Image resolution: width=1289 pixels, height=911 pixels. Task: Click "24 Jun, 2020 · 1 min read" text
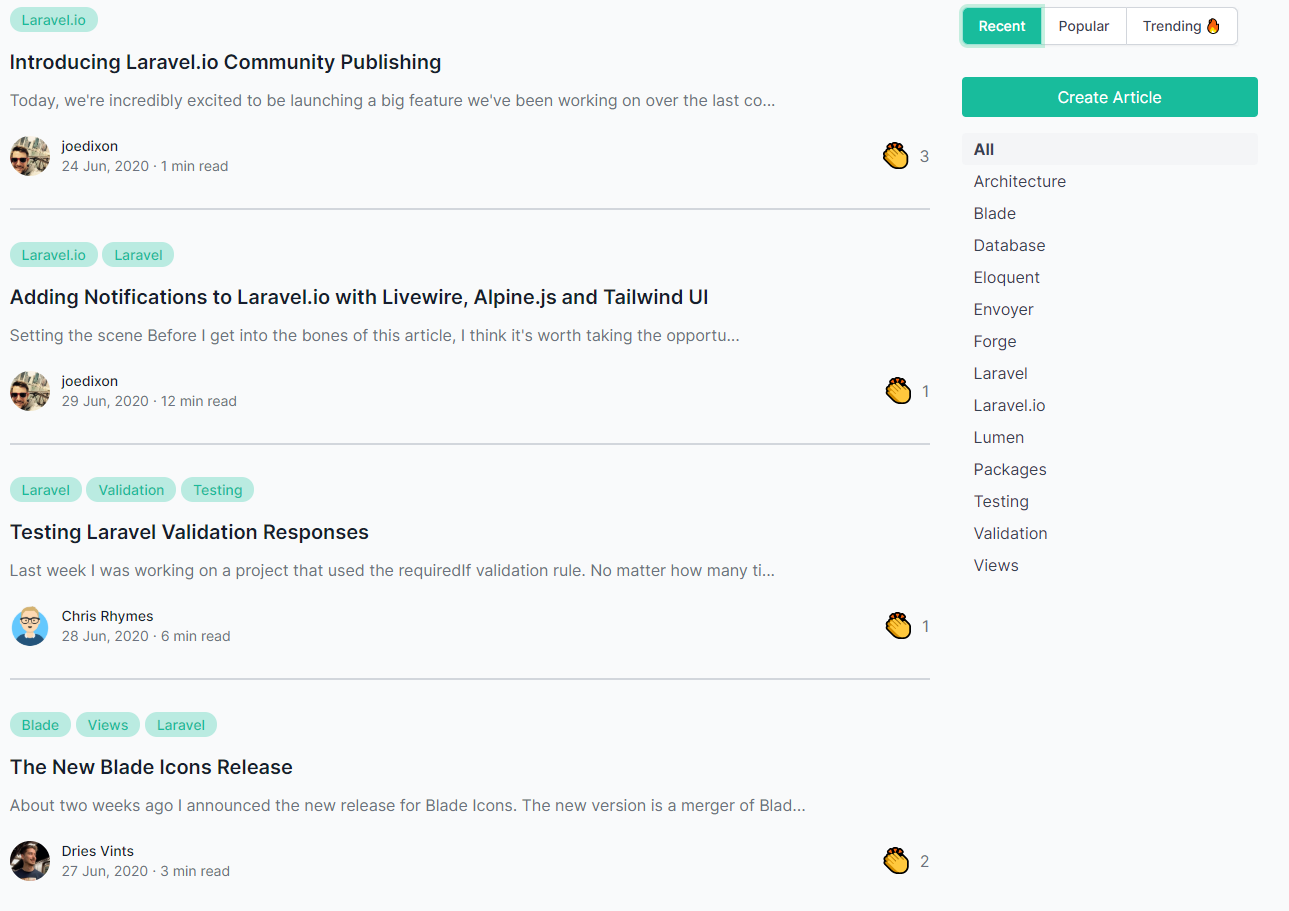coord(145,166)
